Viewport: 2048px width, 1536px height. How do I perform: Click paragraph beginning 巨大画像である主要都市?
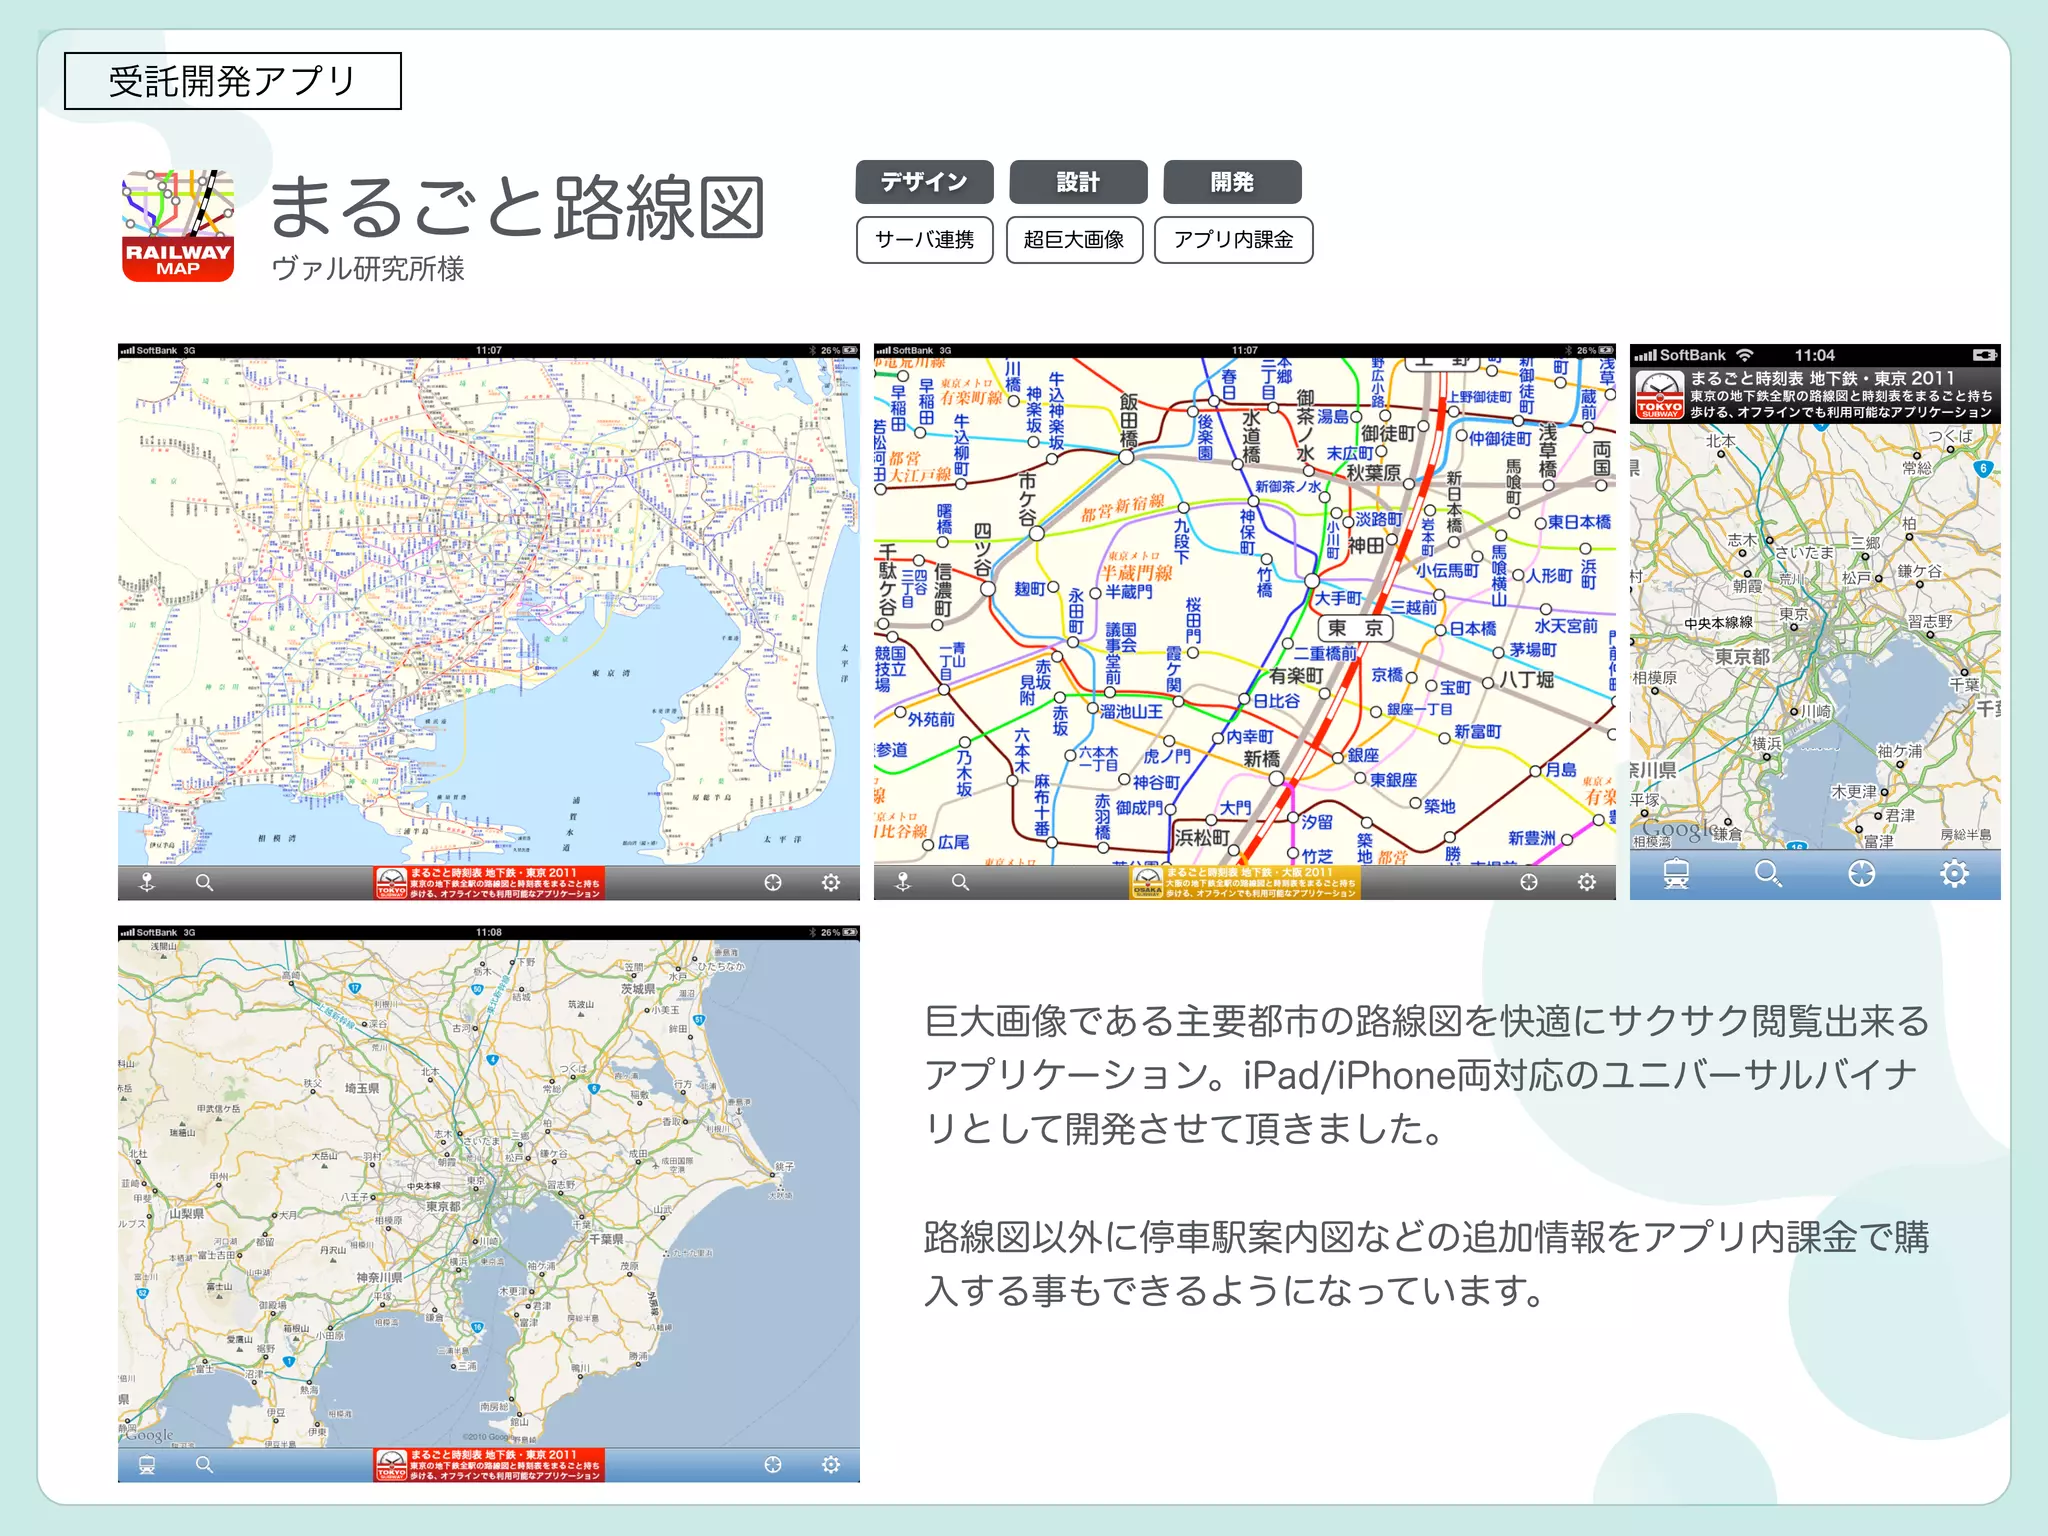click(1426, 1075)
